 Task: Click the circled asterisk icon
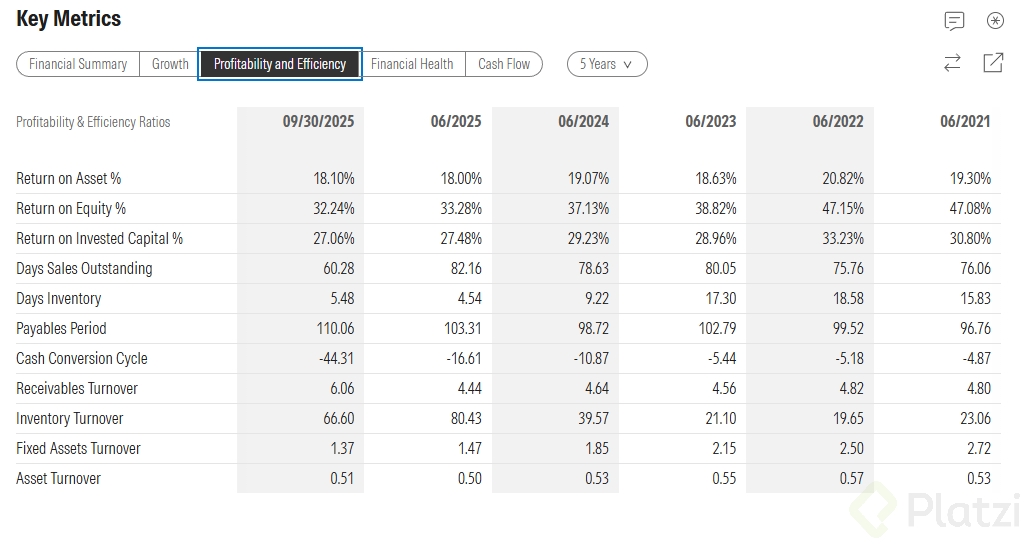click(x=995, y=21)
